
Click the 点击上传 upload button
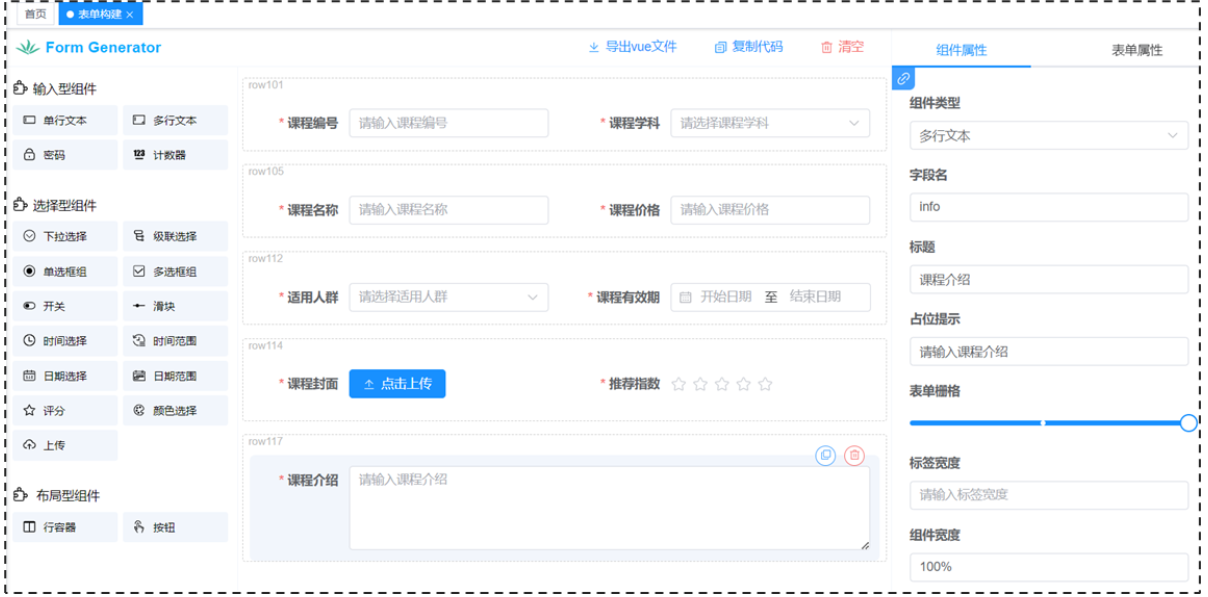click(397, 383)
